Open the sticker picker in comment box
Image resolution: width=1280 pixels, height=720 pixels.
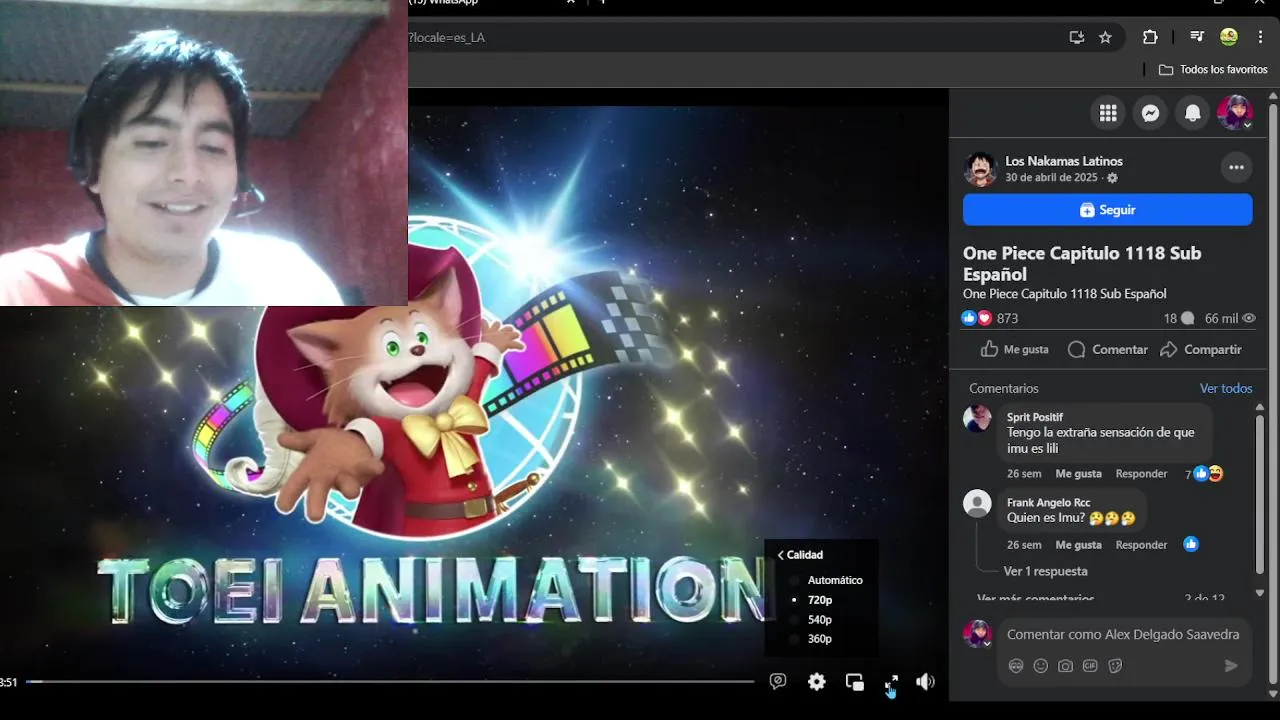coord(1115,666)
